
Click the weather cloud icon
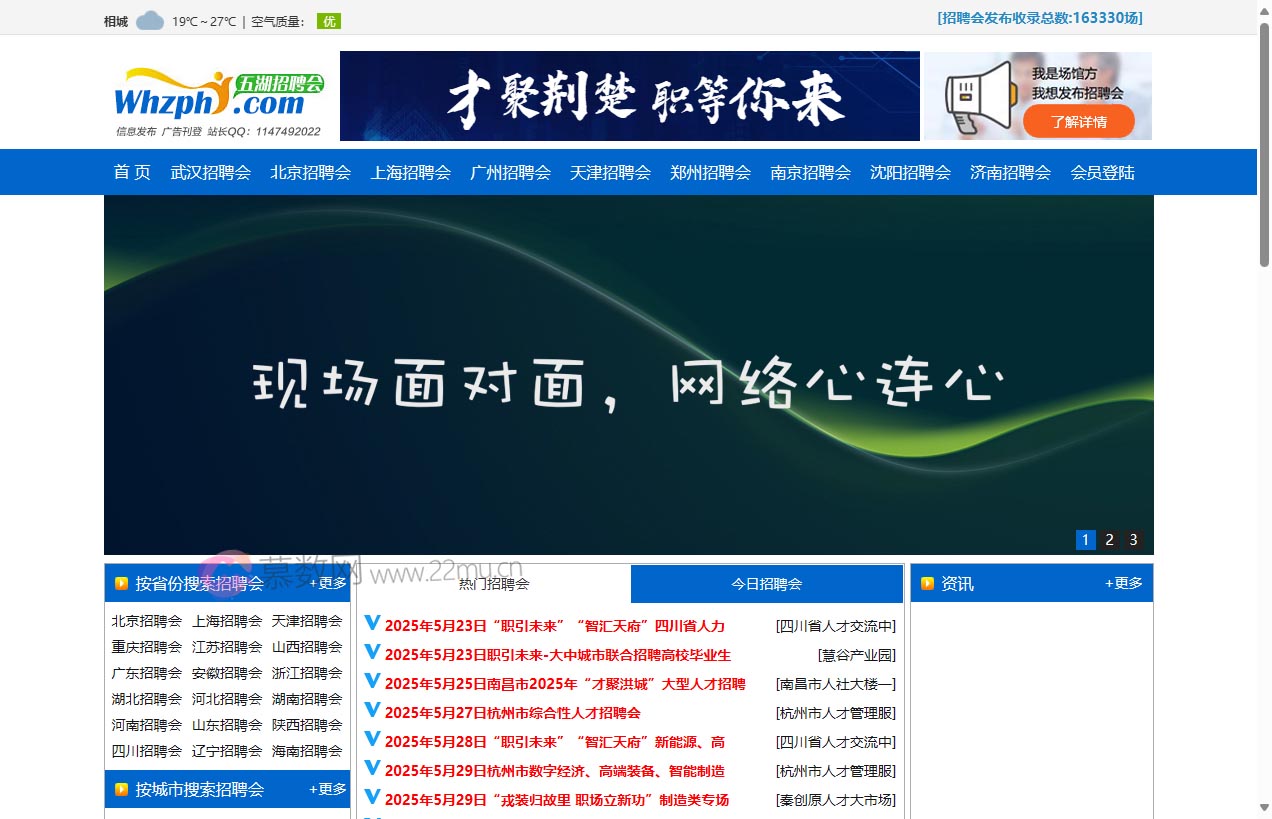148,19
